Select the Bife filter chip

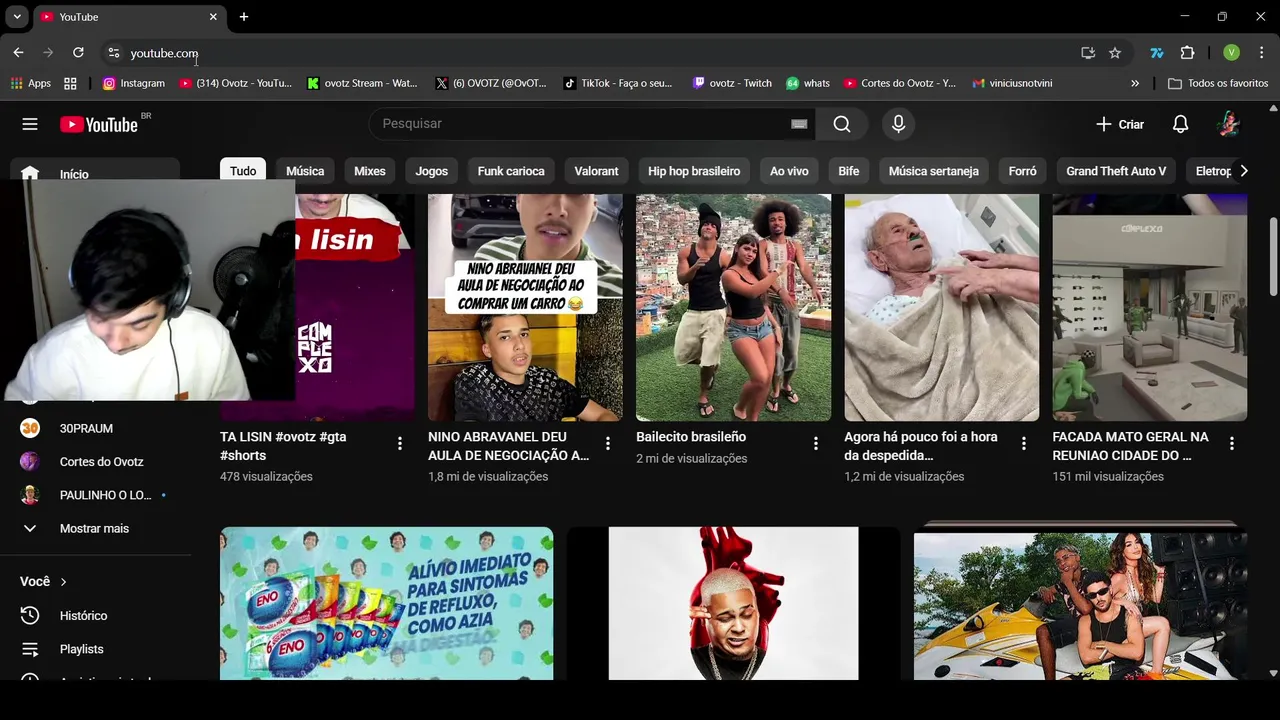tap(849, 171)
